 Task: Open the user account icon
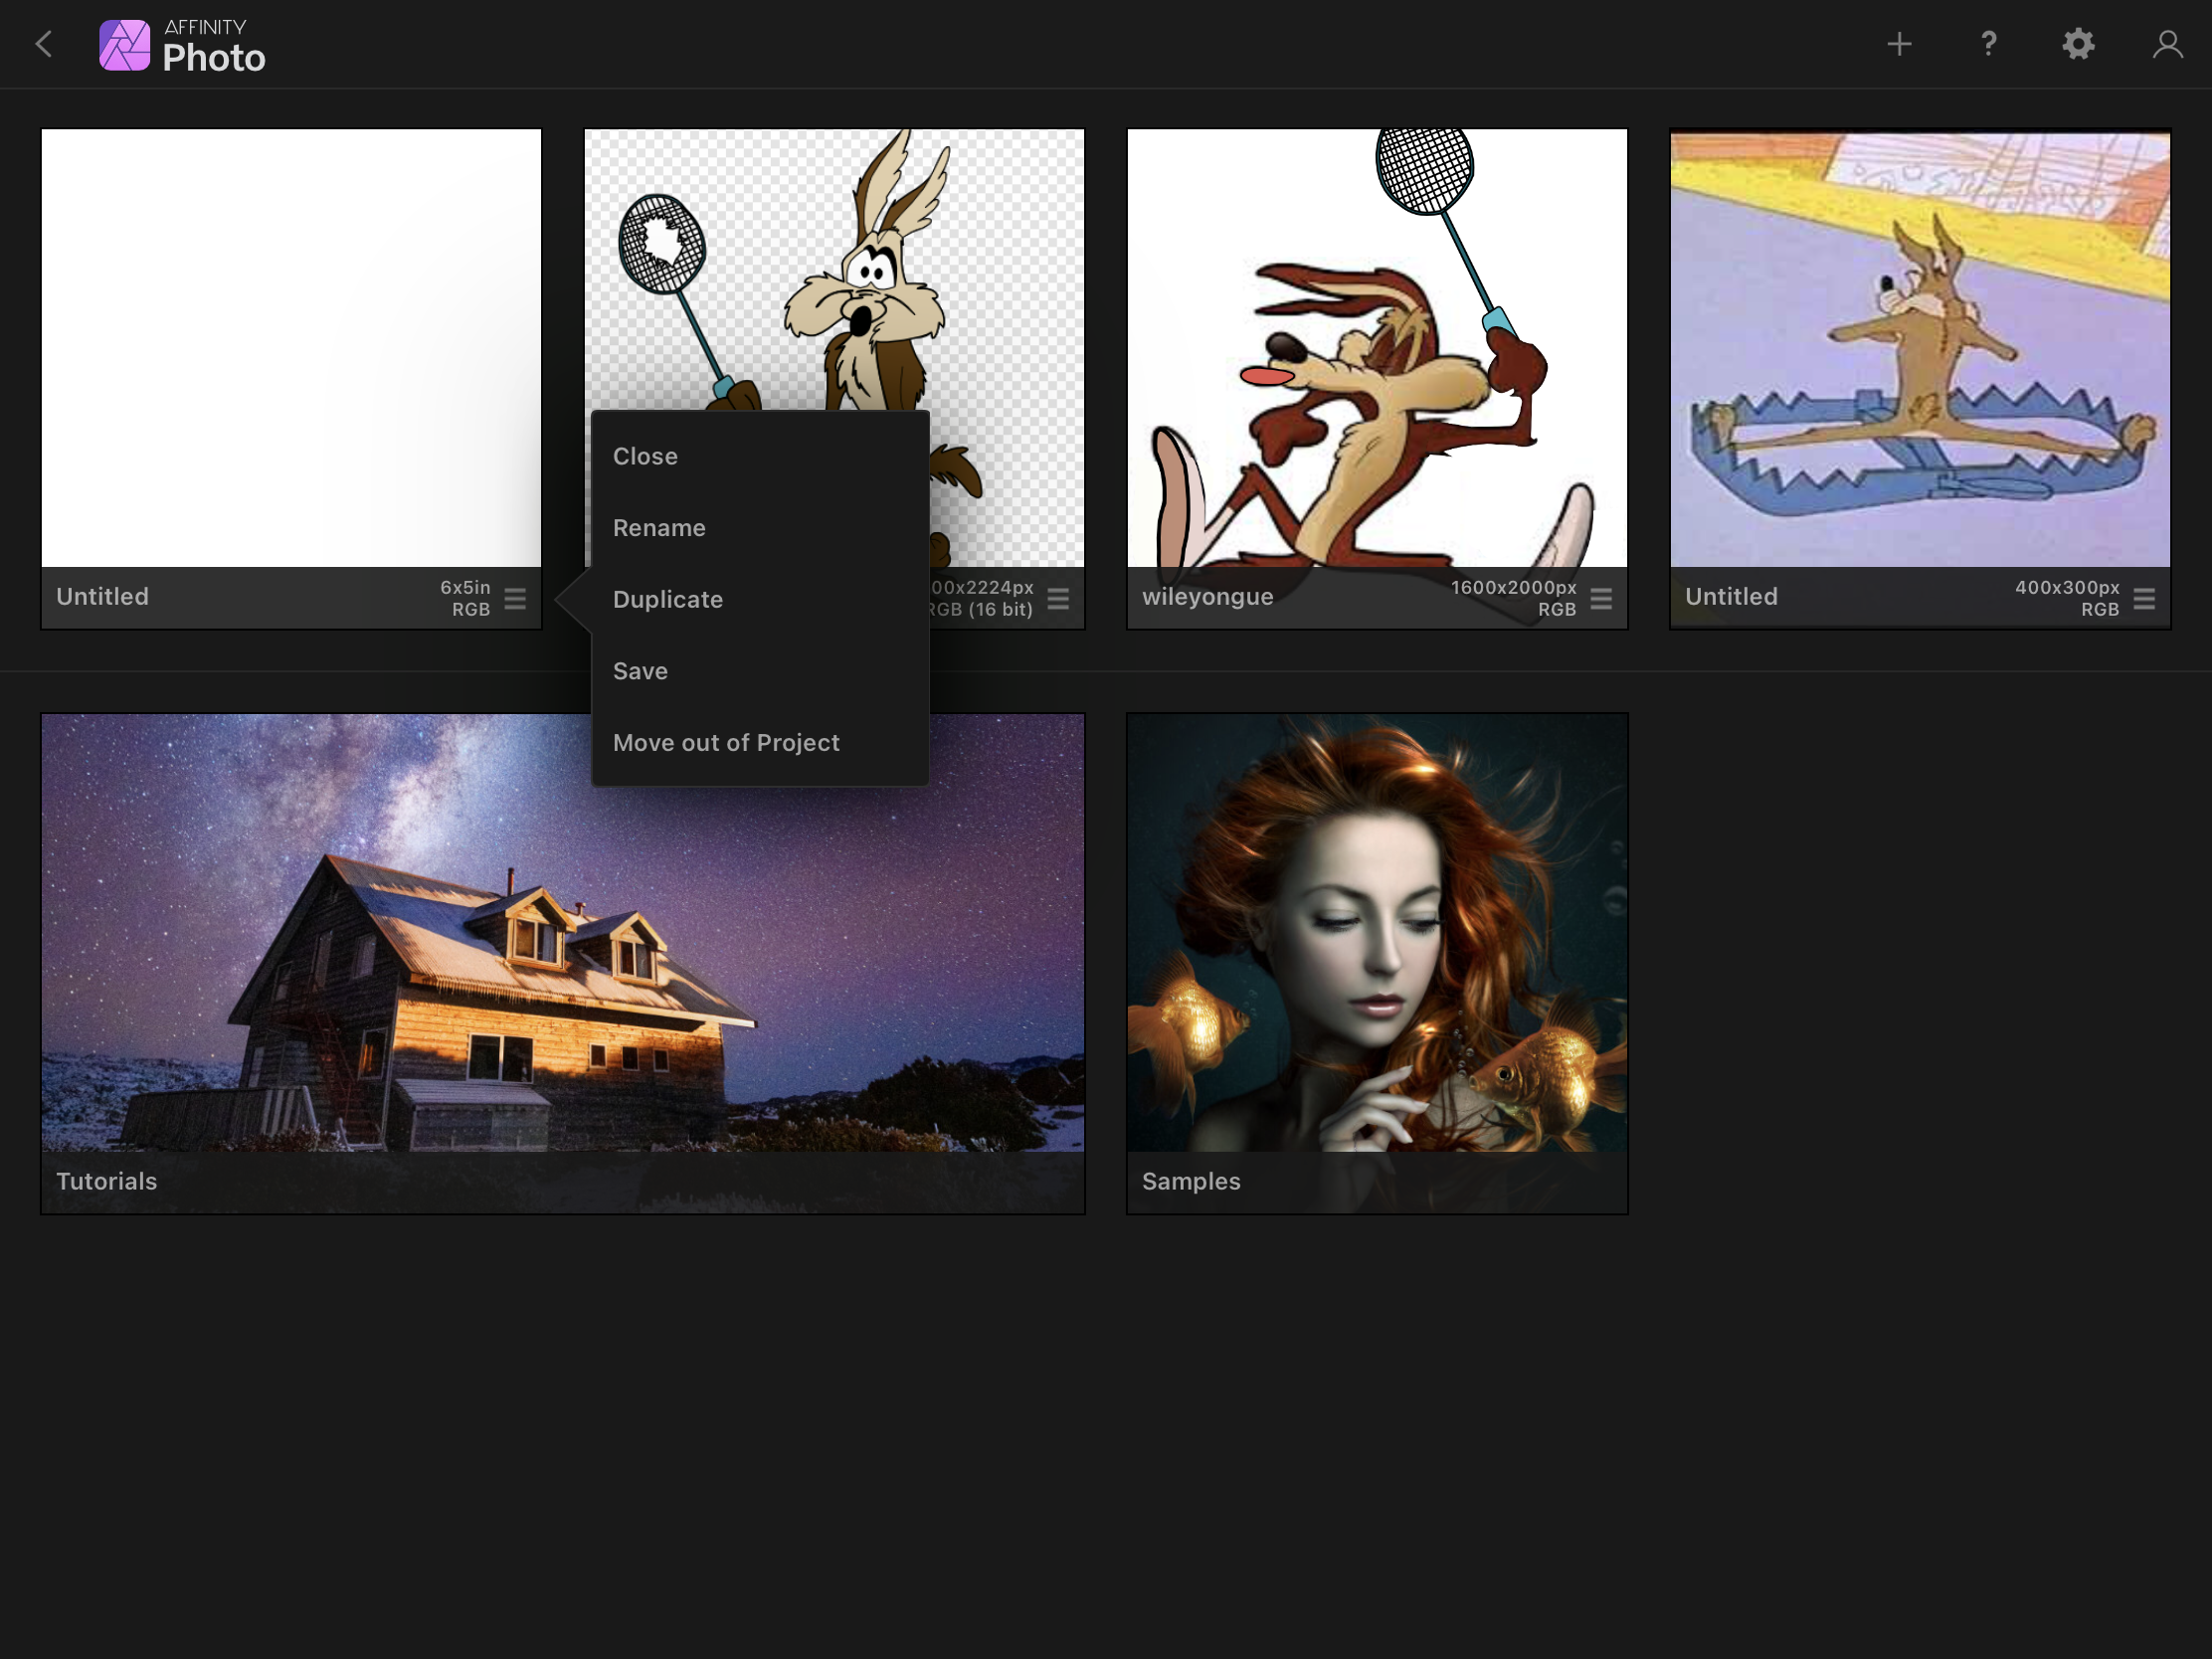pos(2167,44)
